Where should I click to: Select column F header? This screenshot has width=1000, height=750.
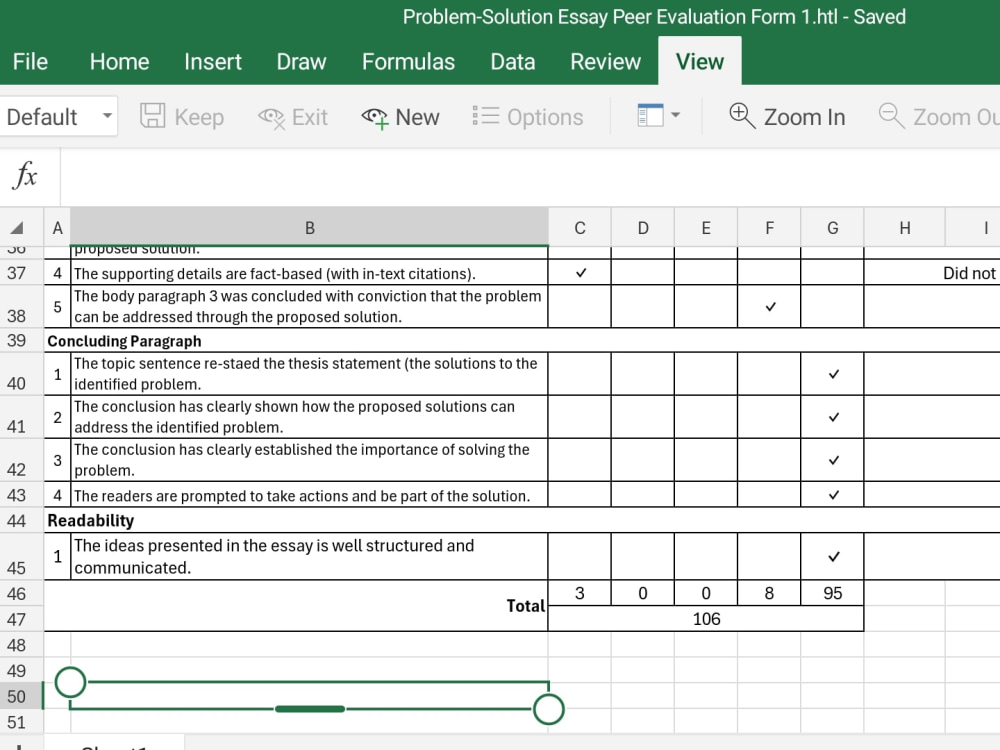769,228
